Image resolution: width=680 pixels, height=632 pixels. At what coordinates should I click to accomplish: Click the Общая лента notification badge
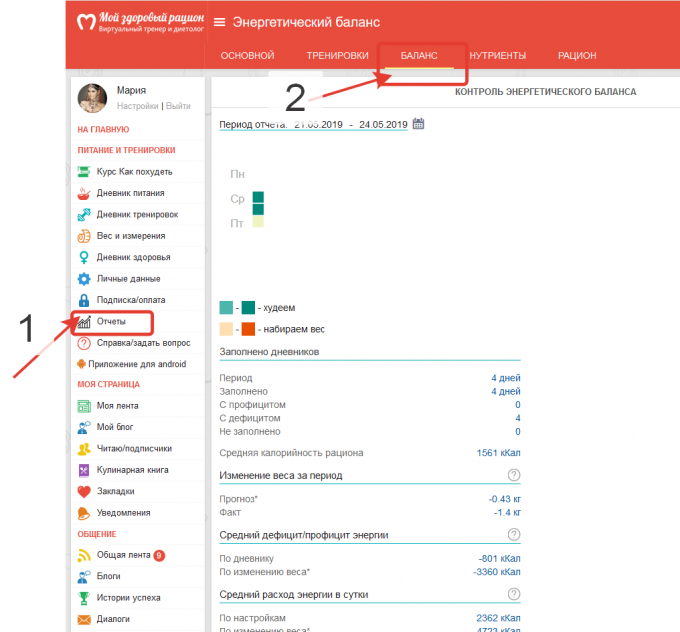[x=159, y=555]
